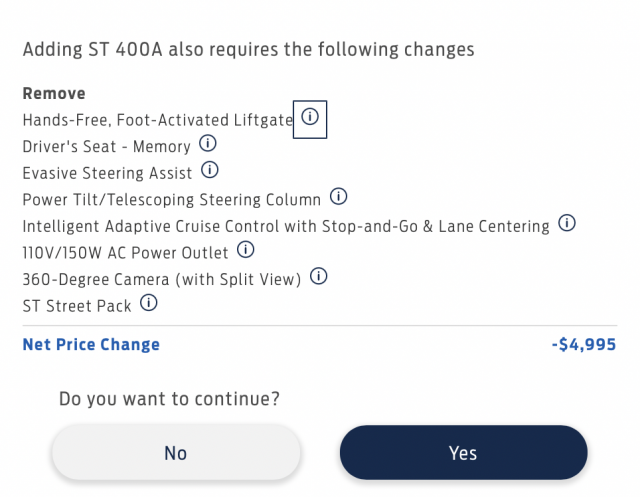
Task: Click the -$4,995 price amount
Action: [584, 344]
